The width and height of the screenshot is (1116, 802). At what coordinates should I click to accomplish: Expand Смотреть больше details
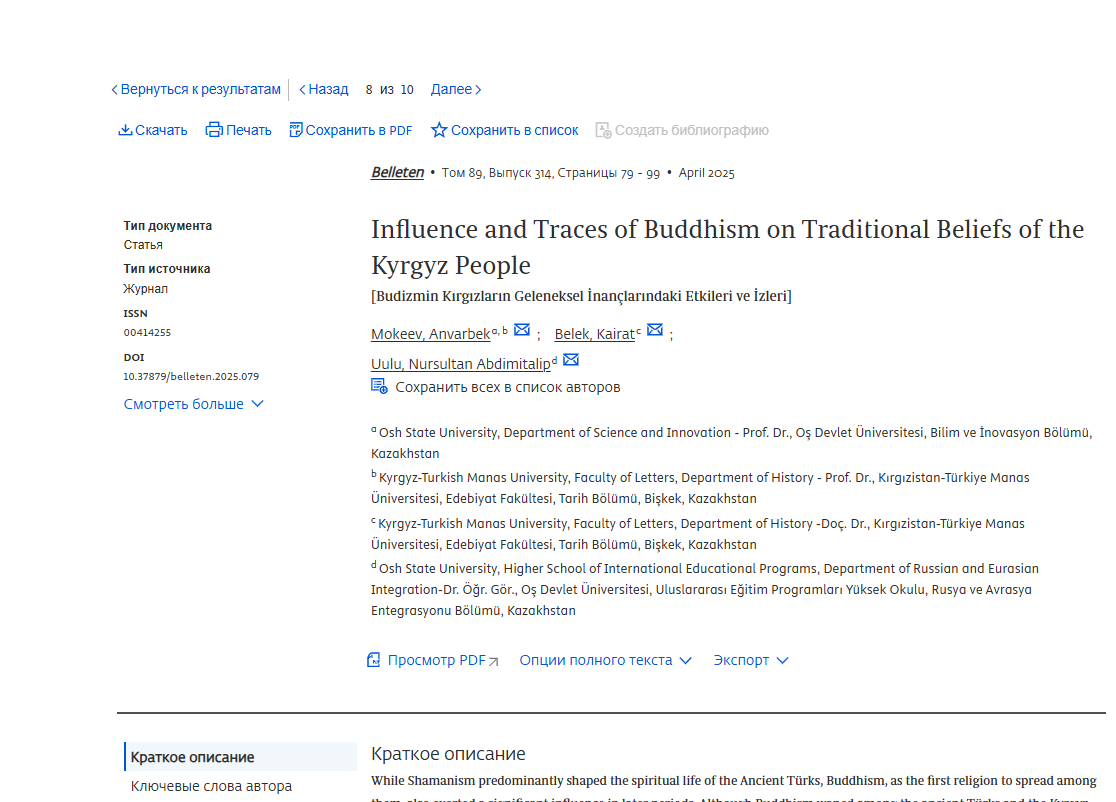click(x=193, y=404)
